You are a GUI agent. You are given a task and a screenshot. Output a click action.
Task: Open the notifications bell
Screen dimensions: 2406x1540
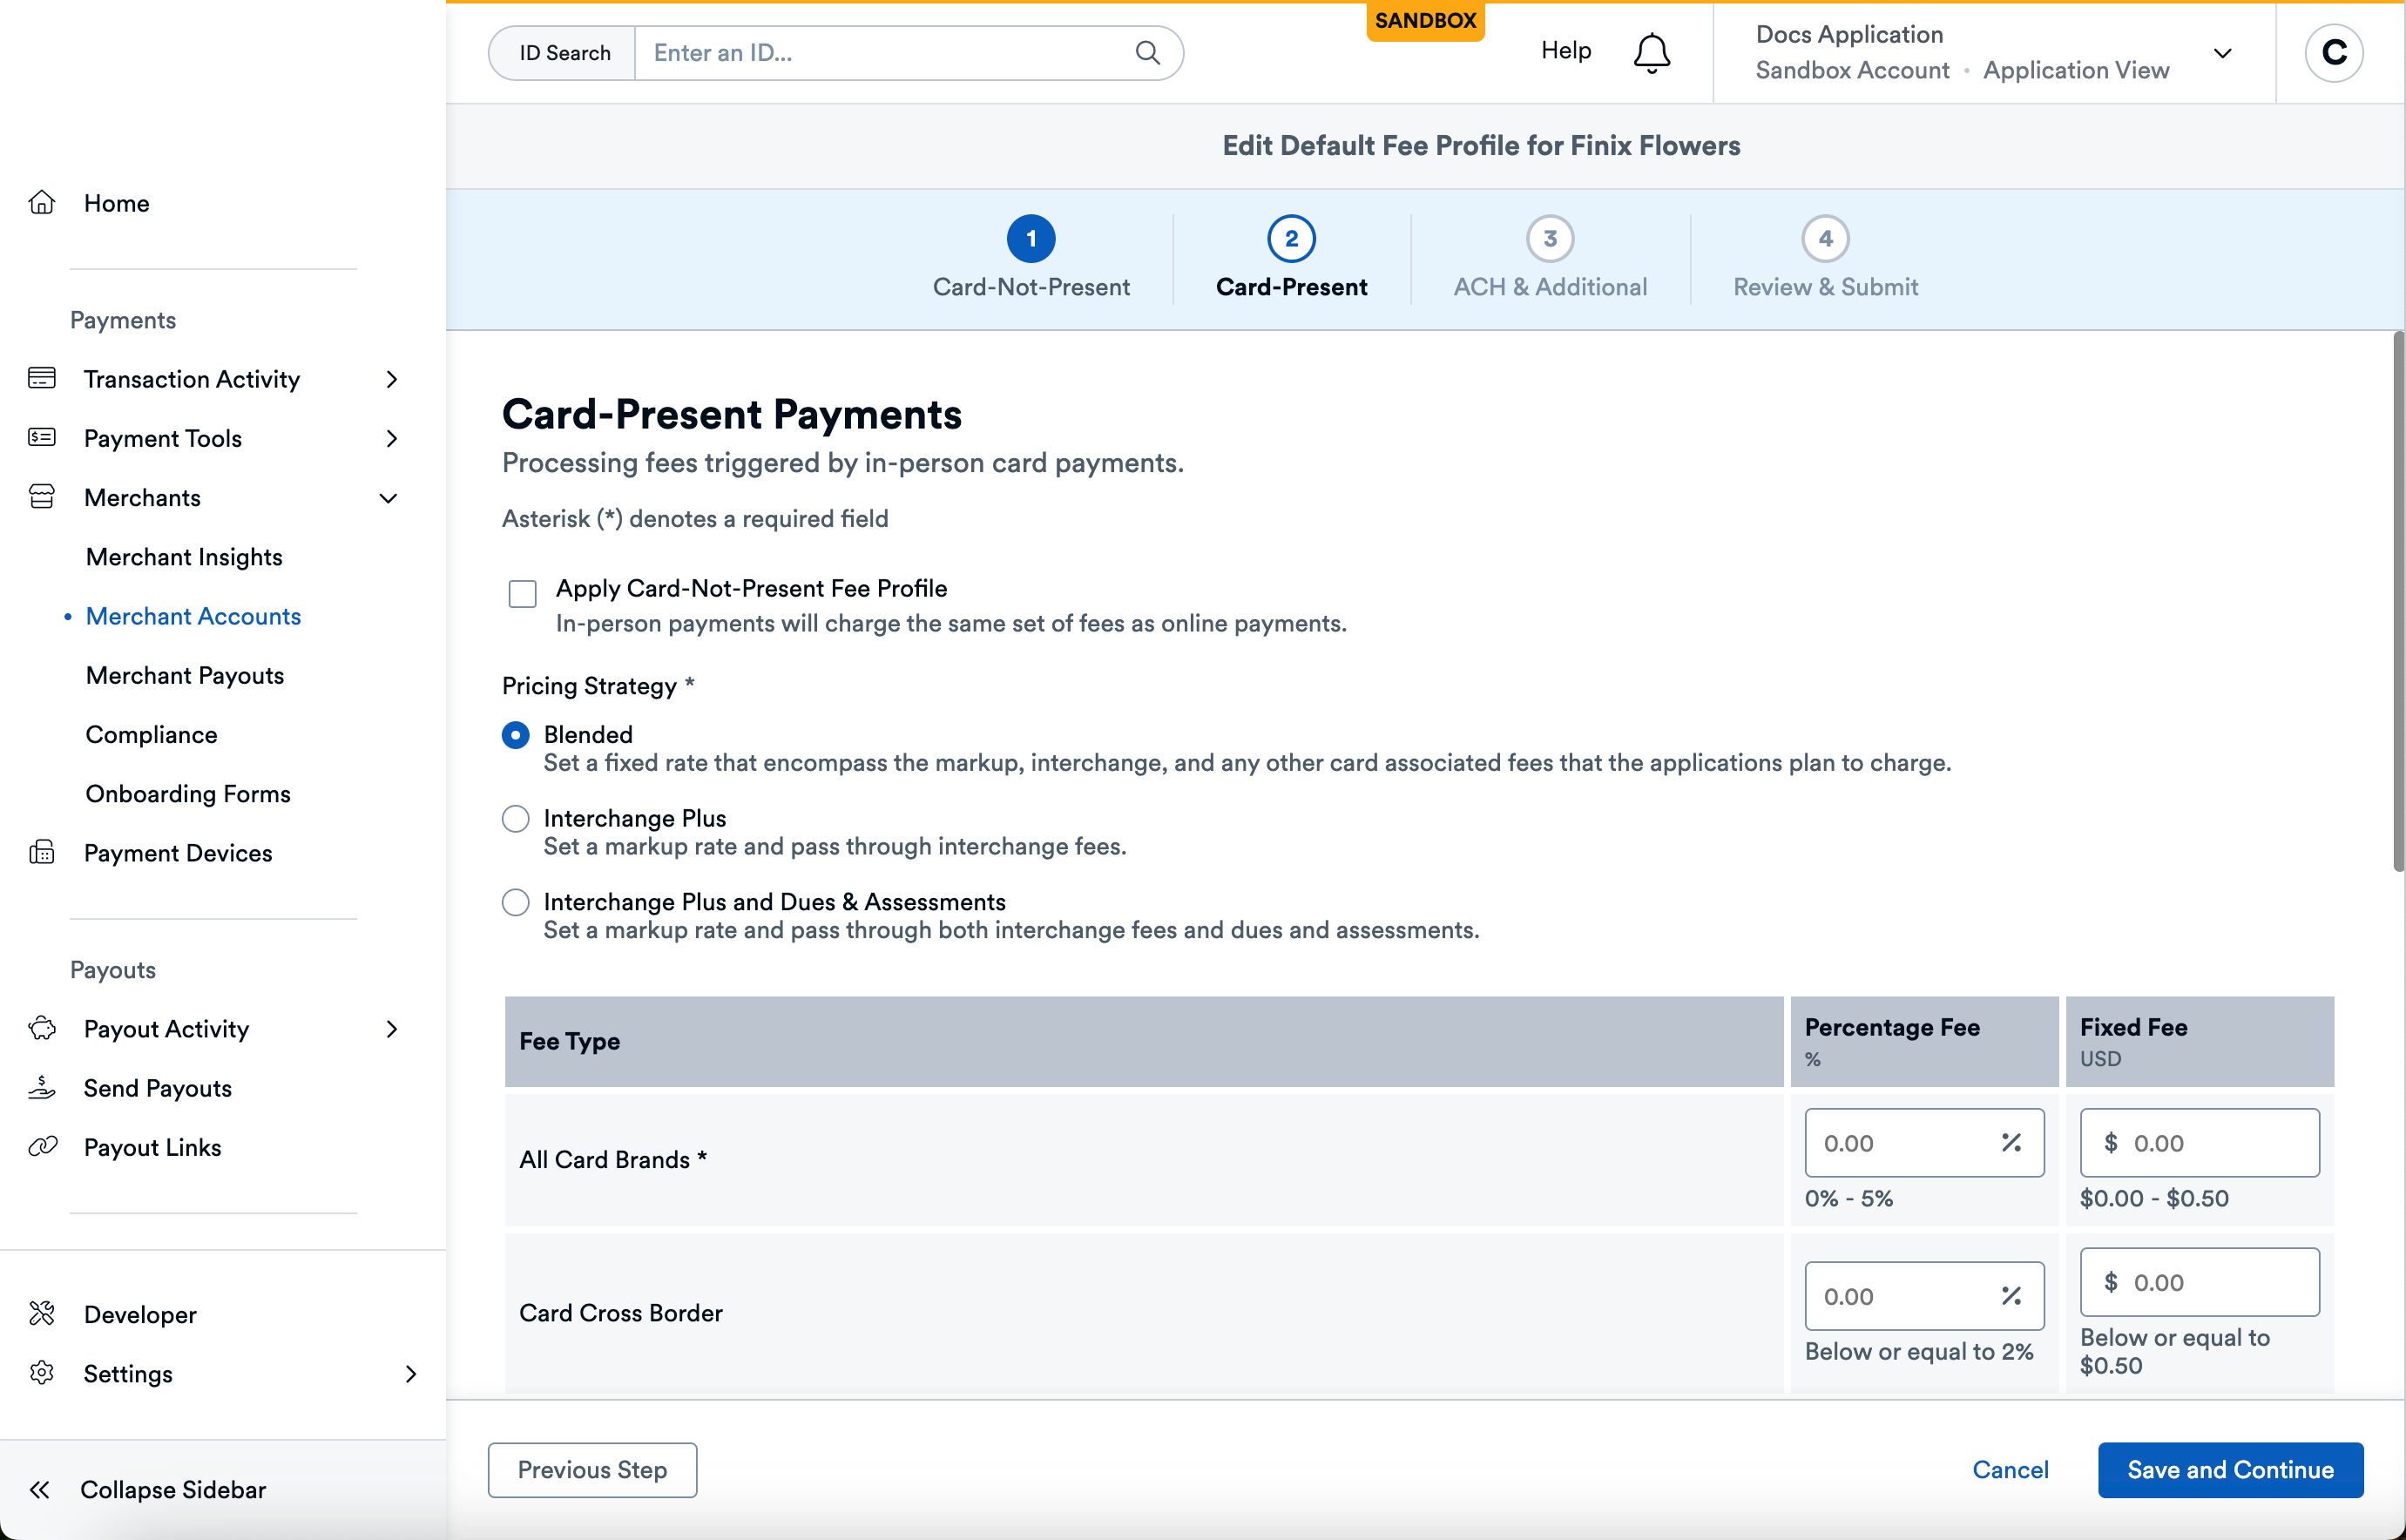pos(1650,52)
